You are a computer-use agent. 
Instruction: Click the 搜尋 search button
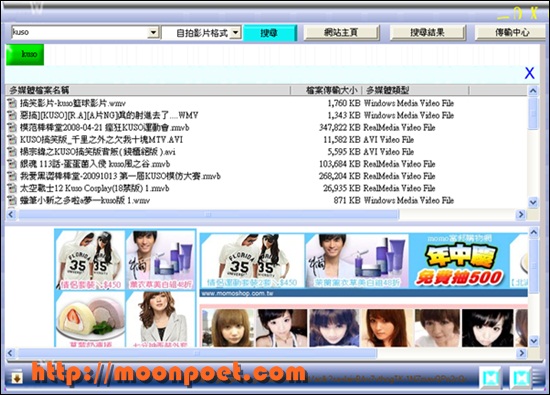[270, 33]
